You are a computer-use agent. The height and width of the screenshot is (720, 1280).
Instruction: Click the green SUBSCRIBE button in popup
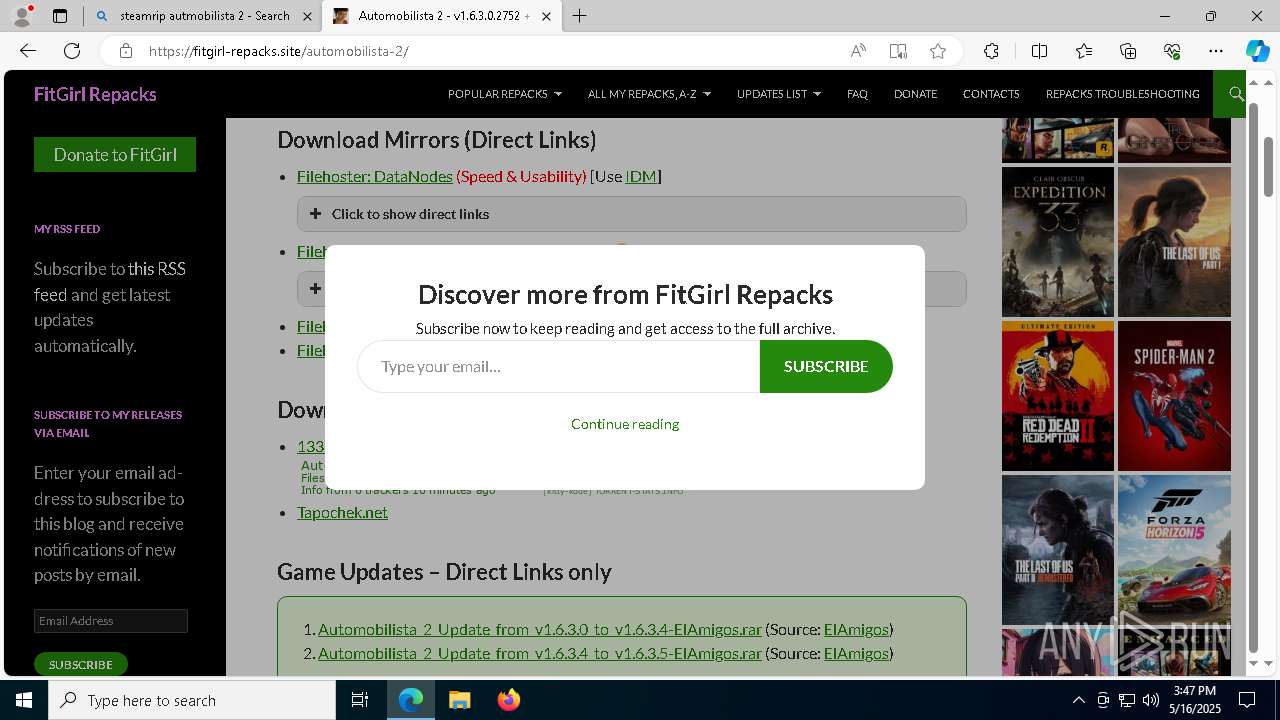[x=826, y=366]
